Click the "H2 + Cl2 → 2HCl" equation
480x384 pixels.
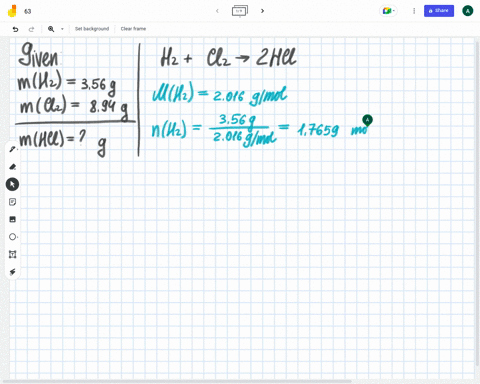pyautogui.click(x=228, y=57)
